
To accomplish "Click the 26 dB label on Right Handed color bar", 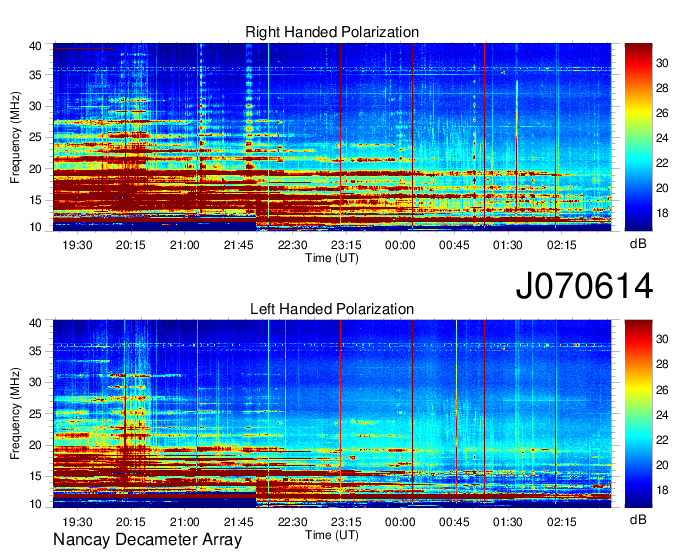I will click(x=662, y=114).
